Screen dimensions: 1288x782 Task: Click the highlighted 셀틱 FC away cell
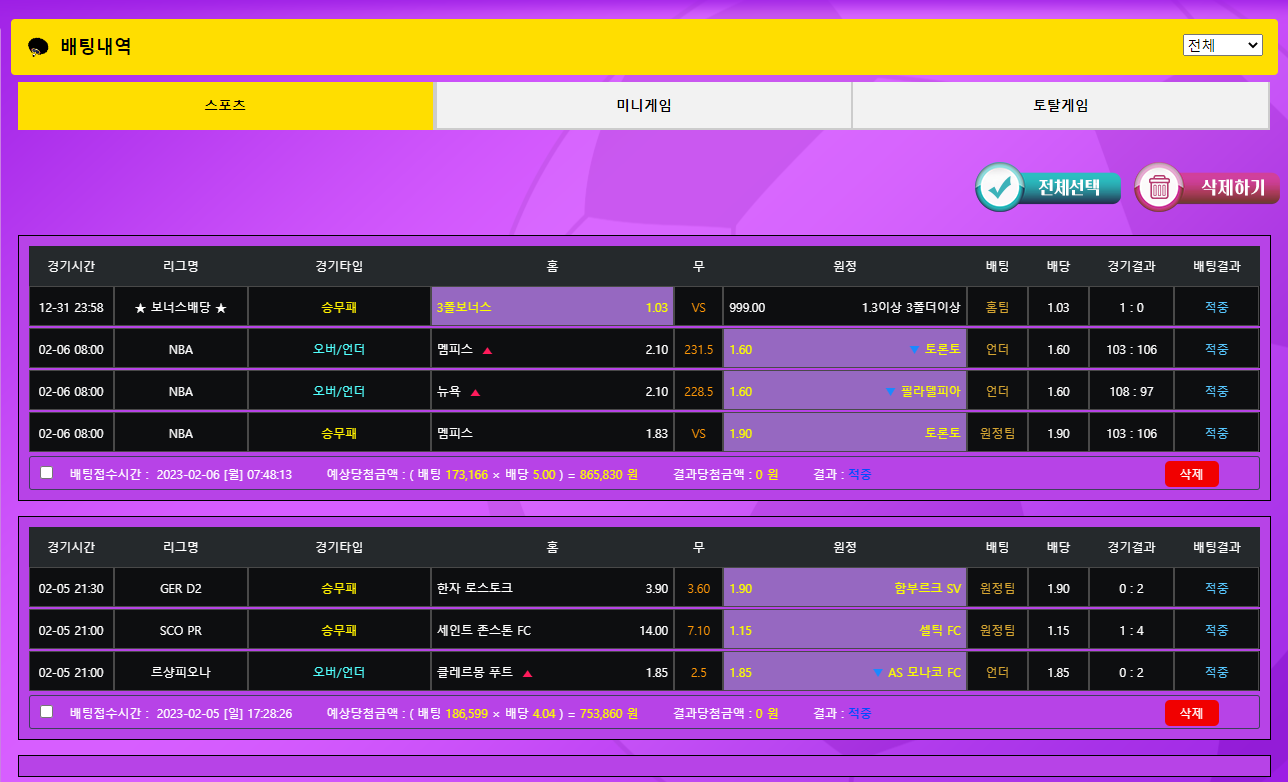[844, 630]
